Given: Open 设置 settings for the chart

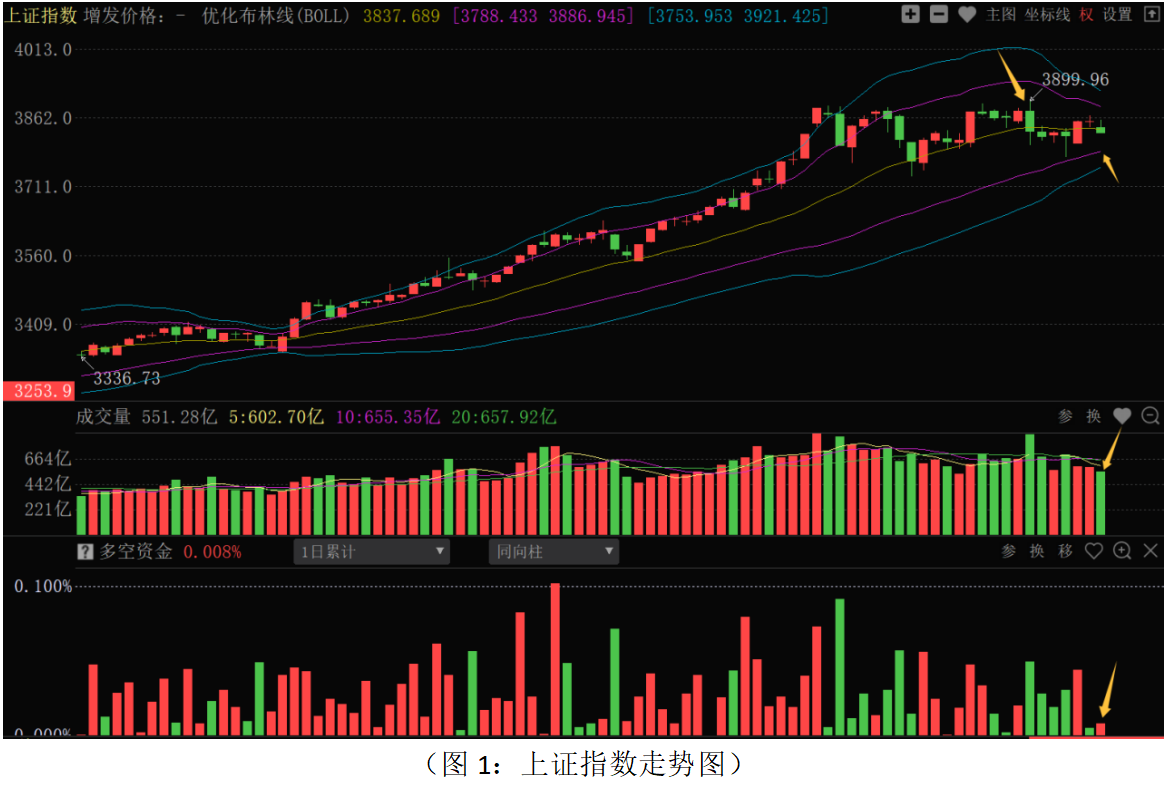Looking at the screenshot, I should 1117,15.
